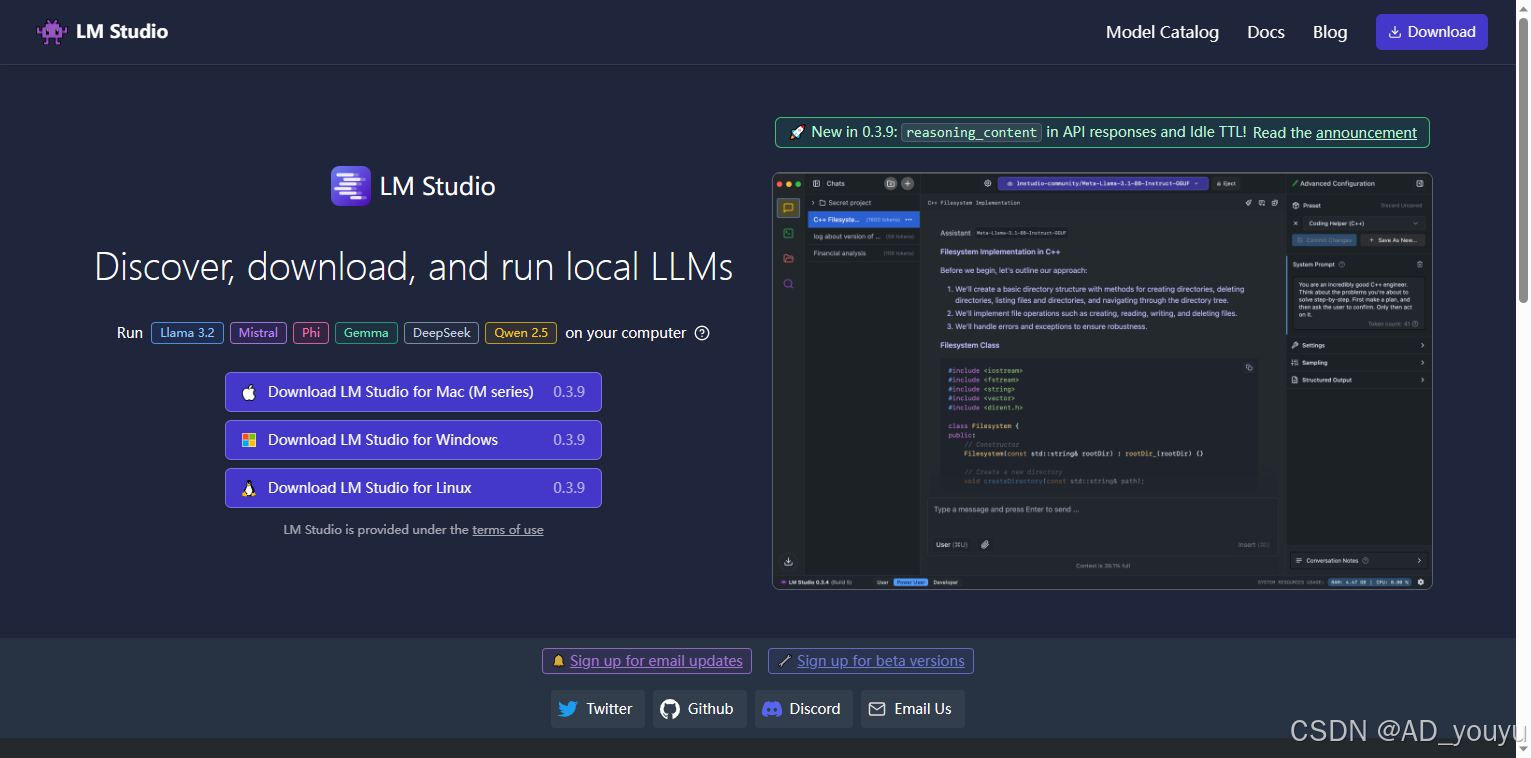Click the Eject model button

tap(1226, 183)
